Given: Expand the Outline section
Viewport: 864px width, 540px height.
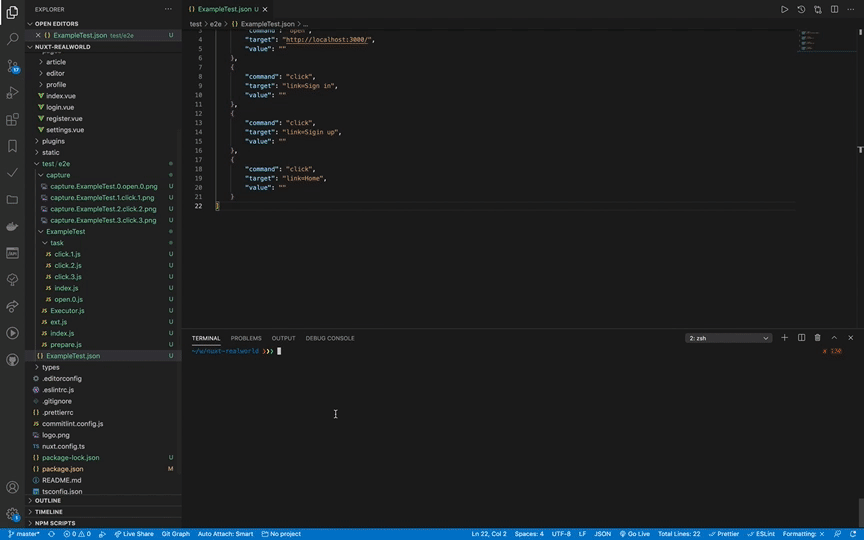Looking at the screenshot, I should [x=48, y=500].
